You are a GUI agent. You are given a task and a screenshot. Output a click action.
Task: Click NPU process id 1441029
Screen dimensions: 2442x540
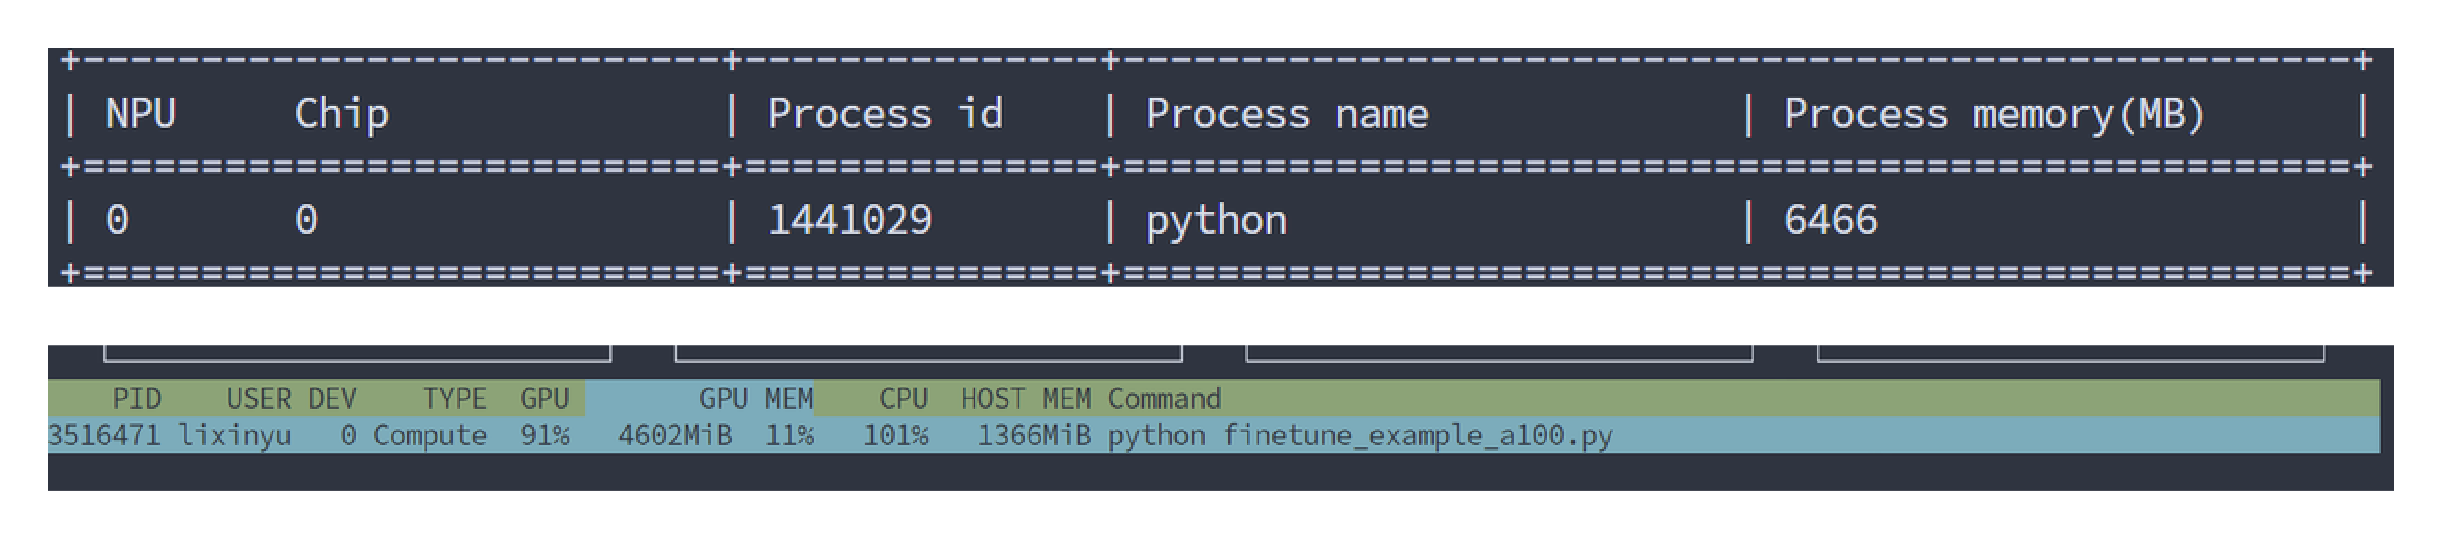849,220
